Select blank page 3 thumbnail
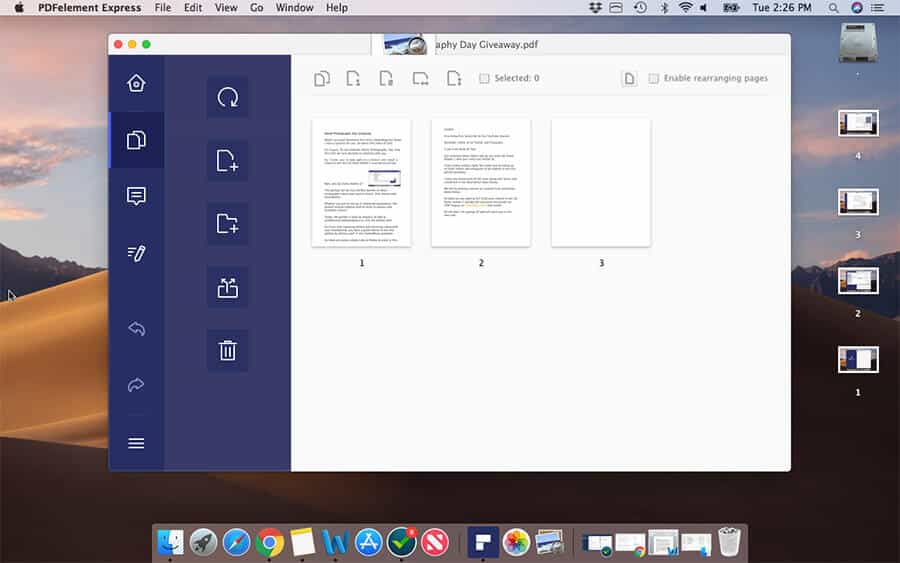This screenshot has height=563, width=900. click(x=601, y=183)
